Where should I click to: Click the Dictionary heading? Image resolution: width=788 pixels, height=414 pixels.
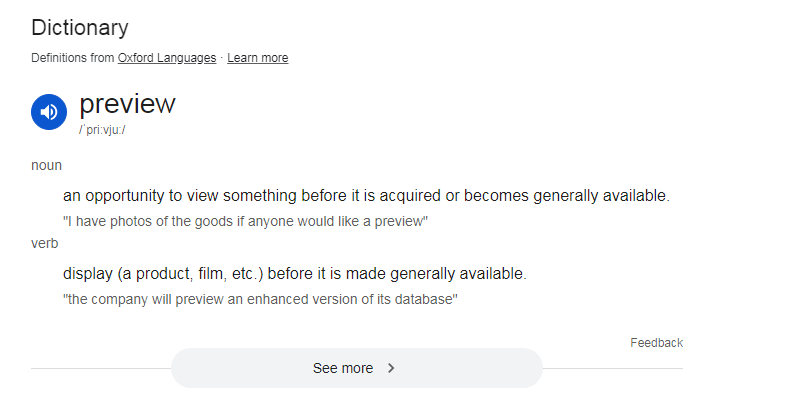pos(80,28)
